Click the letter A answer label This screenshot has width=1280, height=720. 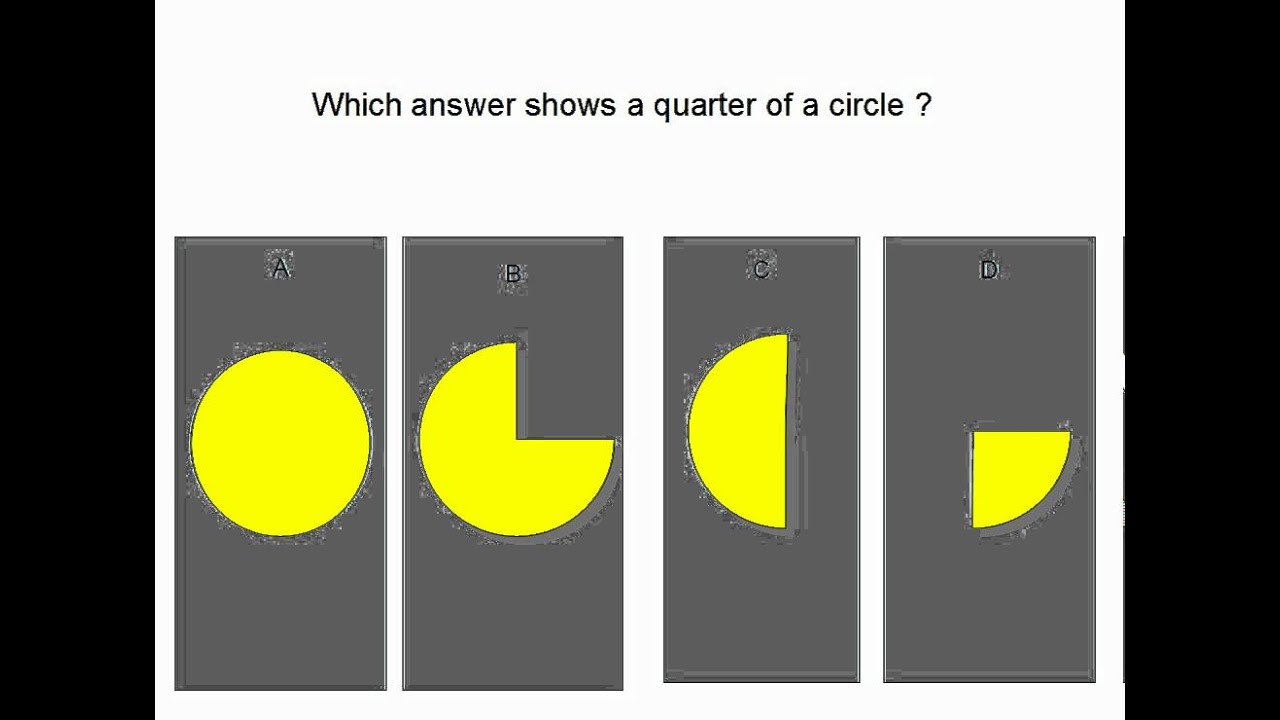(281, 268)
